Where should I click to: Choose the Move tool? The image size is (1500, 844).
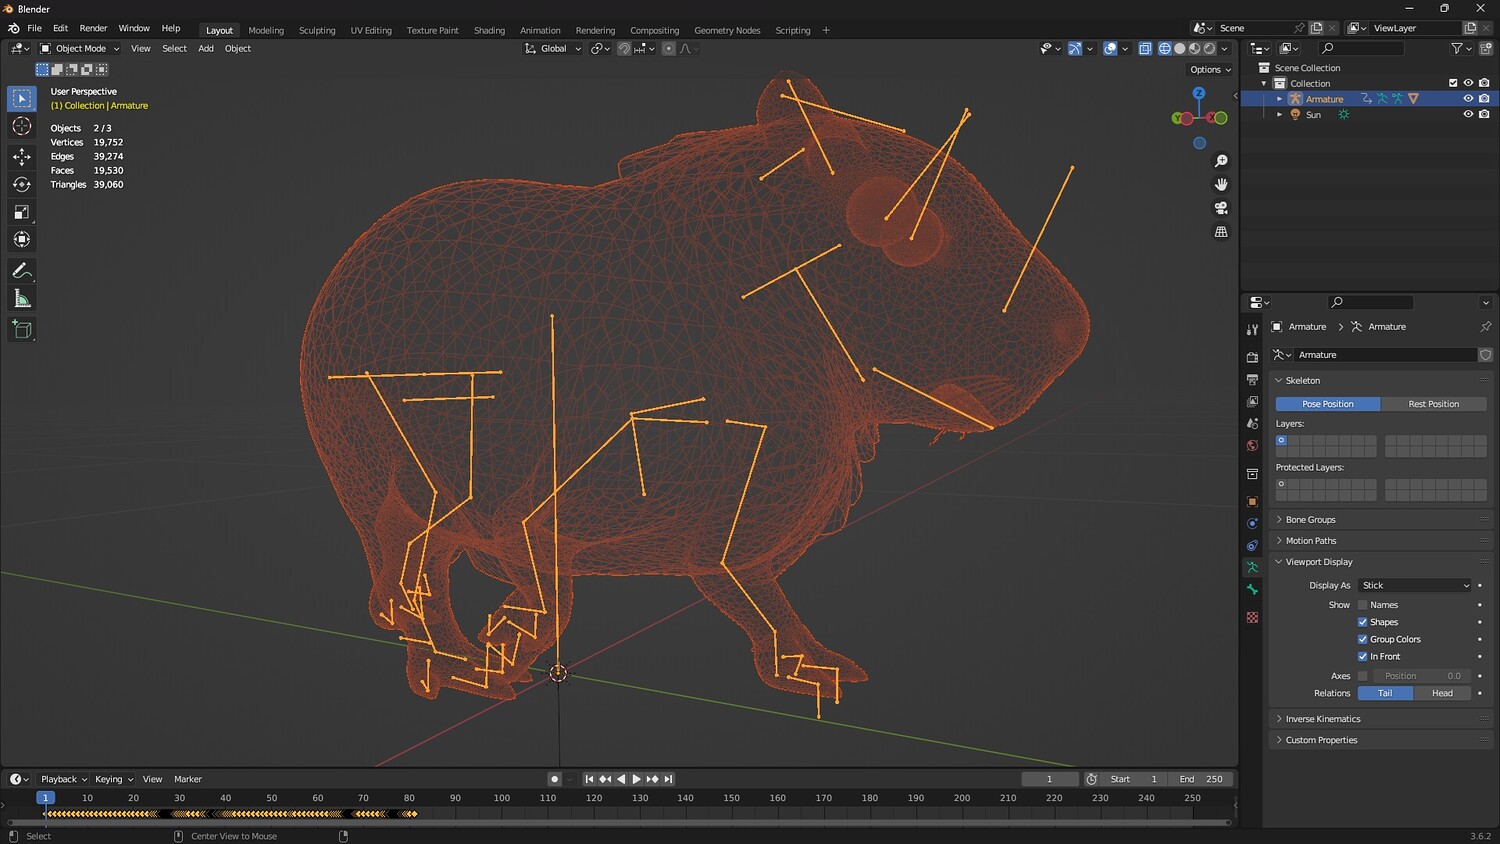coord(22,156)
